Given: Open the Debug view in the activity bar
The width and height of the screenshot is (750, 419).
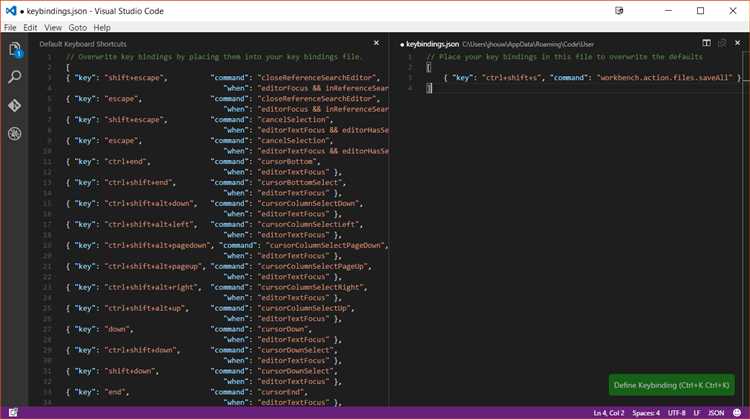Looking at the screenshot, I should tap(15, 133).
